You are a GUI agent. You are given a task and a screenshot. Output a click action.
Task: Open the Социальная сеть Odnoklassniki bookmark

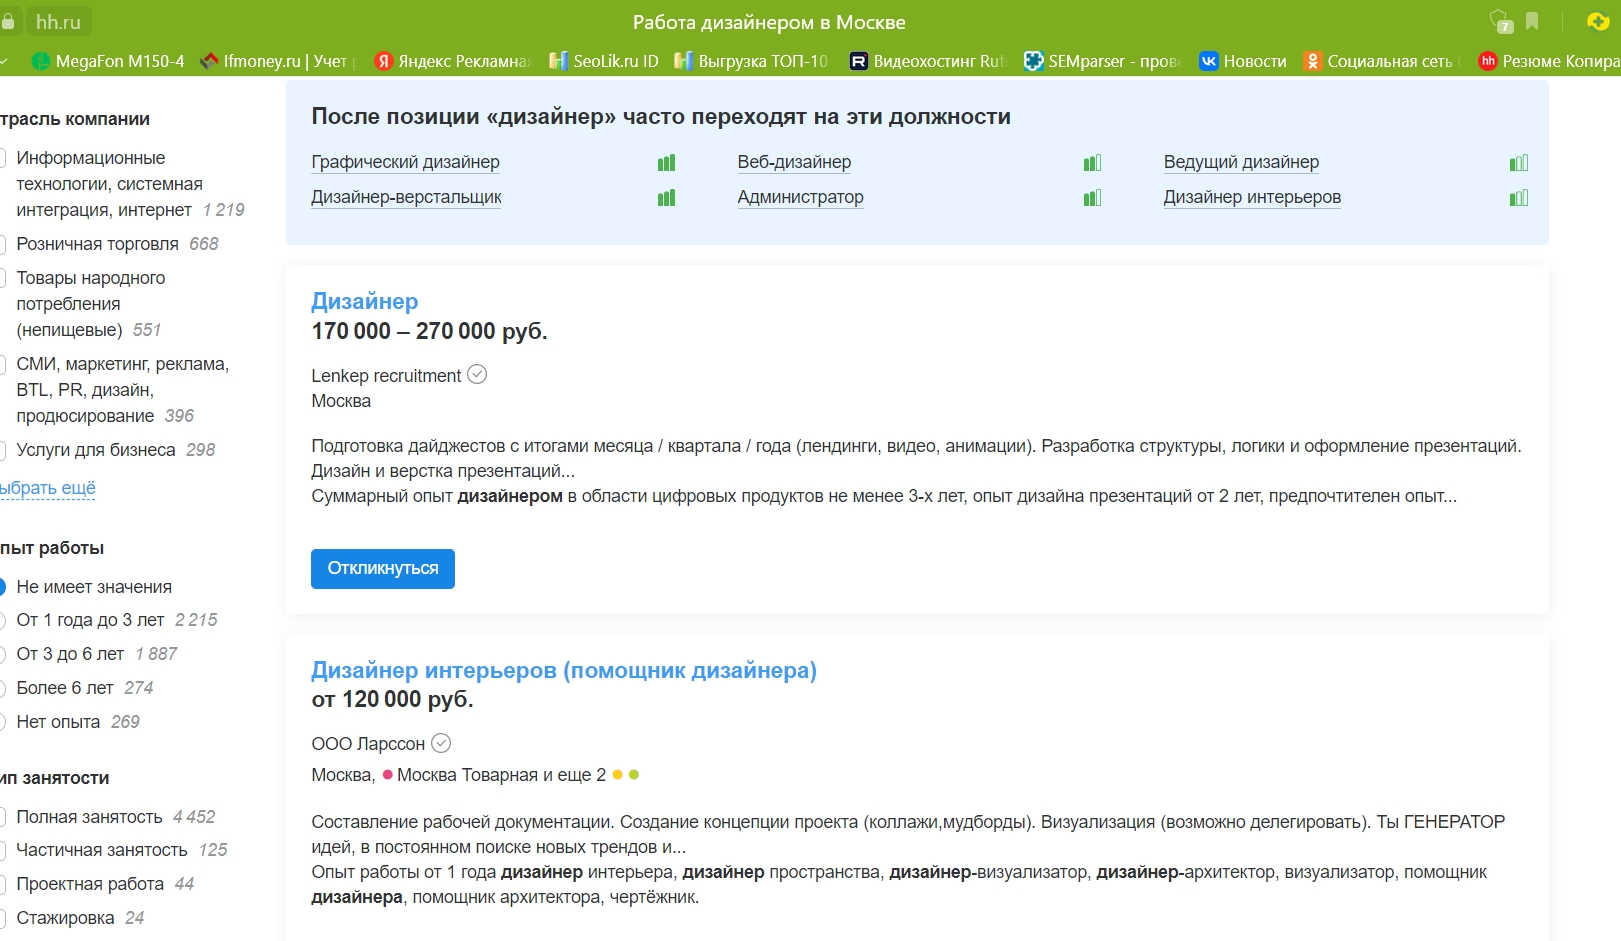(1382, 61)
